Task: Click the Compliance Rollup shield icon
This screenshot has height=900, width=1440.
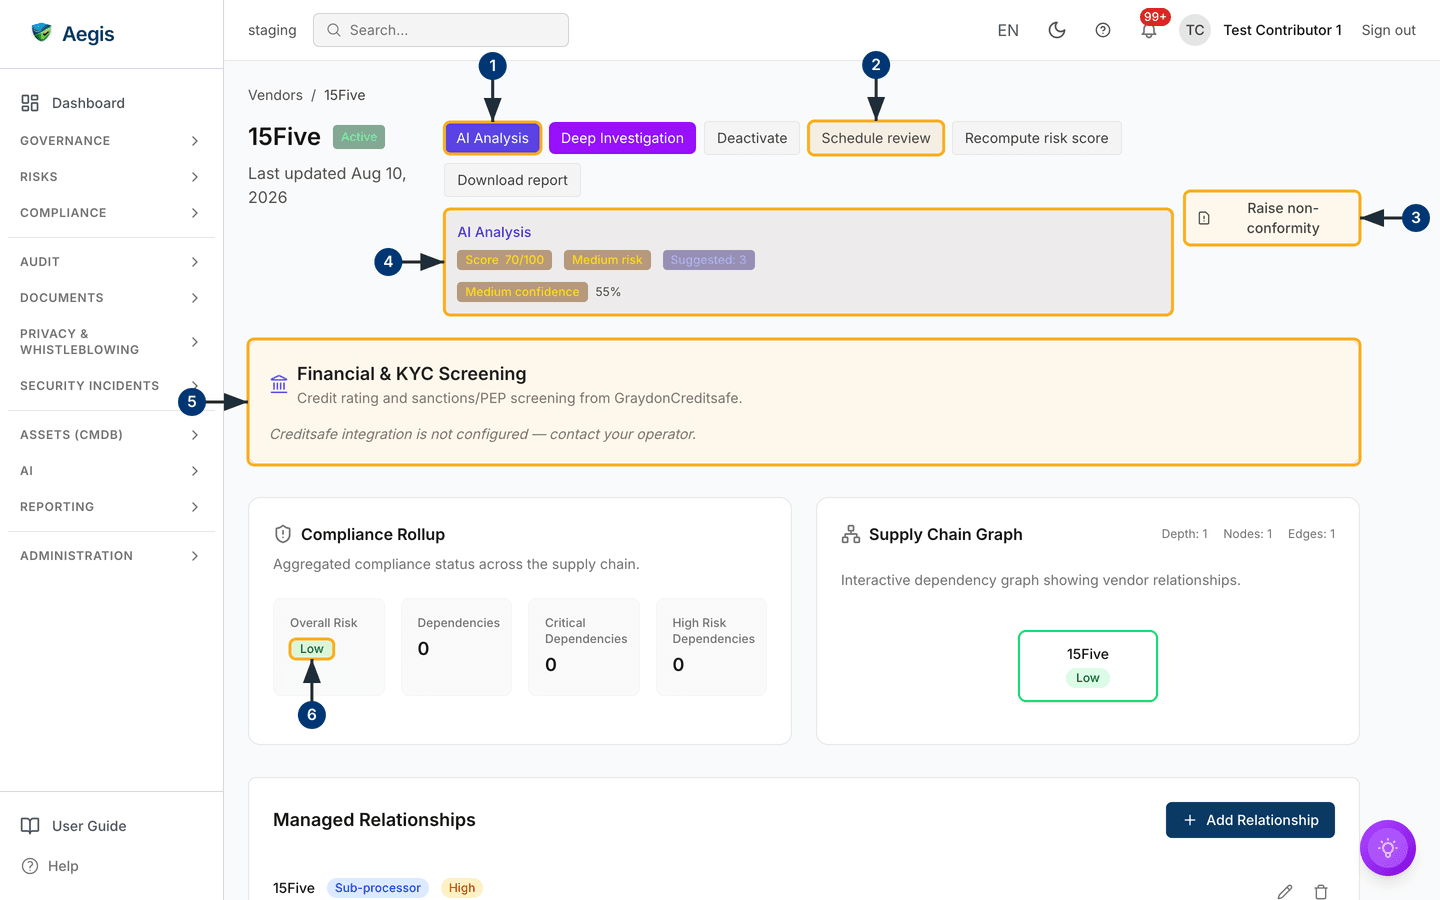Action: tap(283, 534)
